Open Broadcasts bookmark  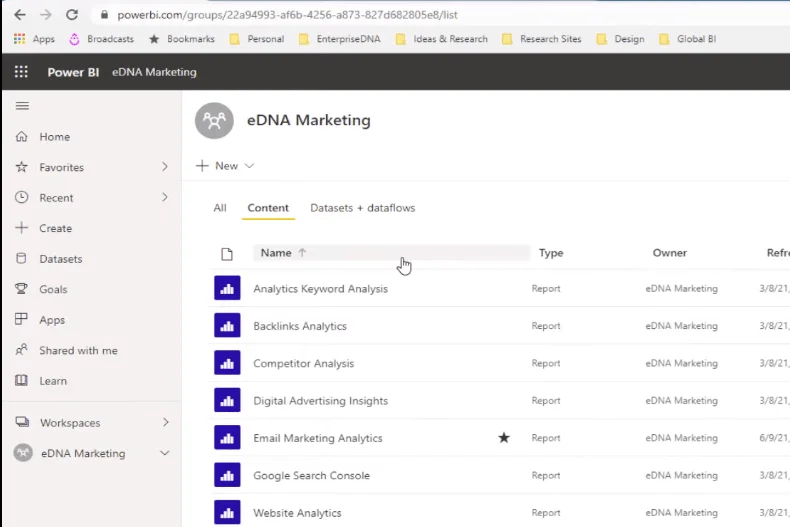[102, 39]
